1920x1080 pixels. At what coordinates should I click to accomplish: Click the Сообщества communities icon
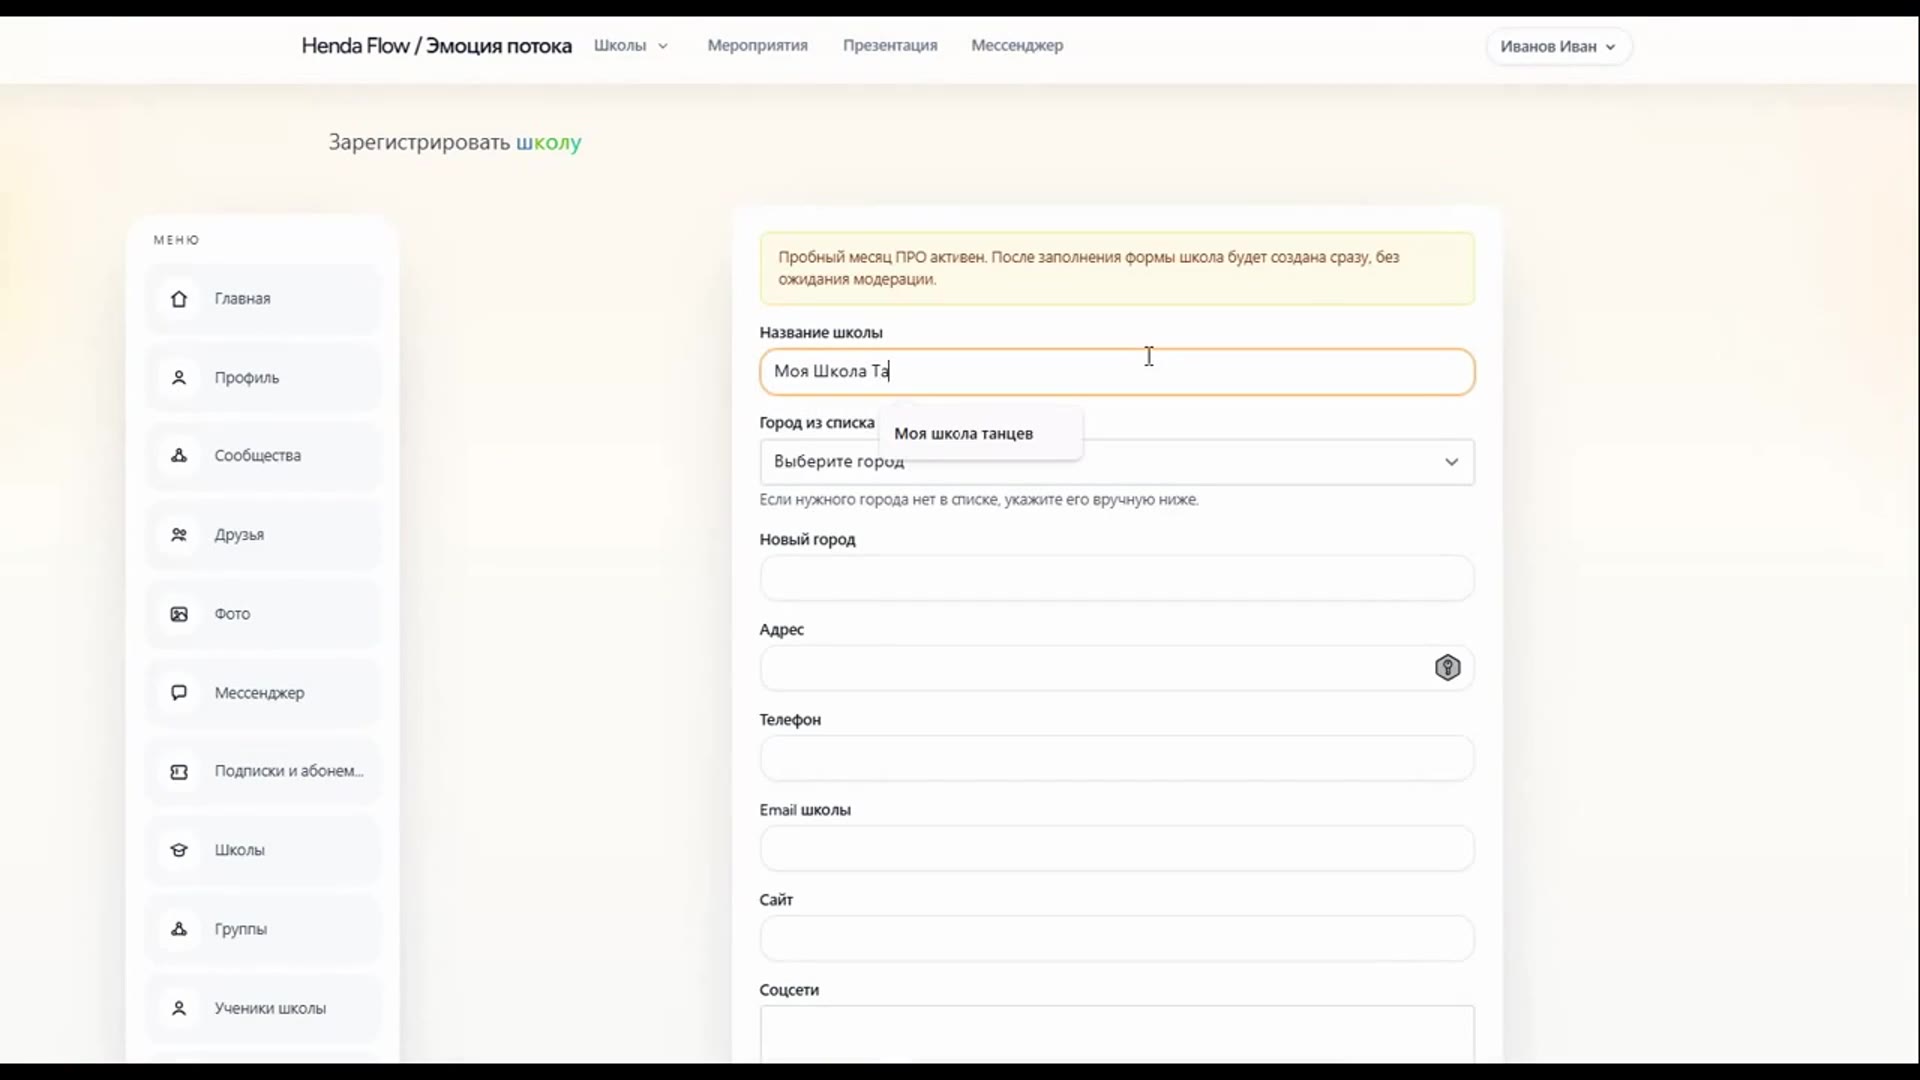[179, 455]
